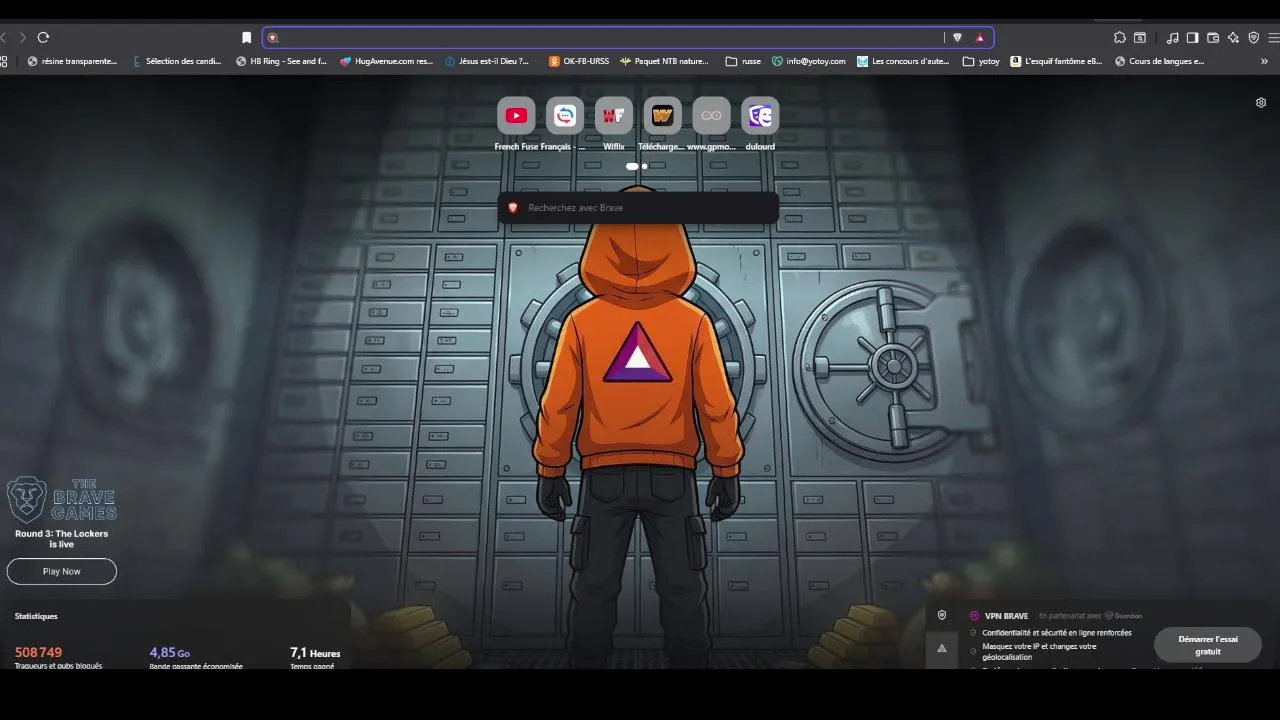Screen dimensions: 1280x720
Task: Click the Play Now button
Action: pyautogui.click(x=62, y=571)
